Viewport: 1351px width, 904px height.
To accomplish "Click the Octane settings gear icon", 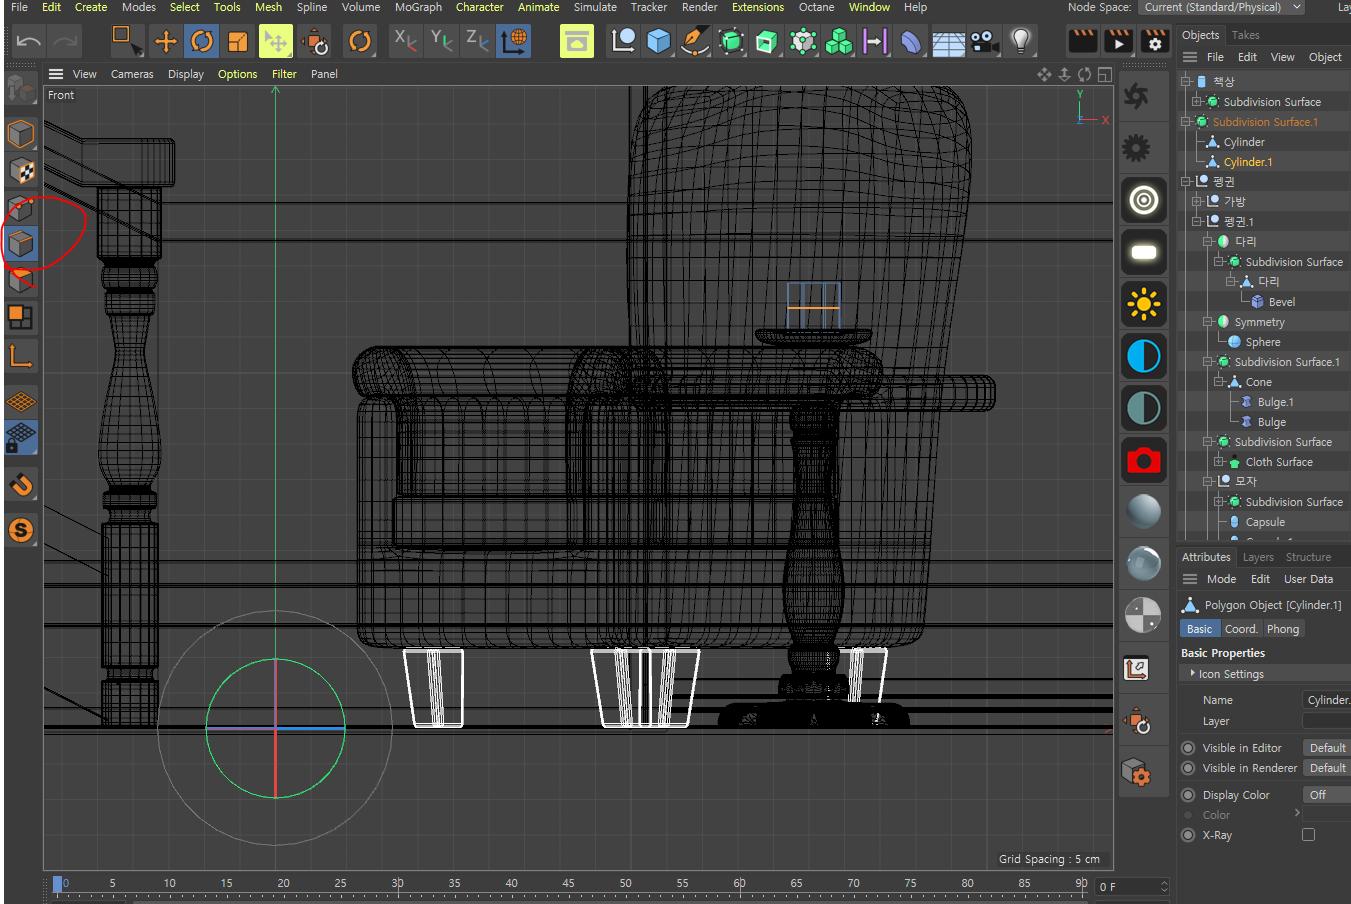I will coord(1136,148).
